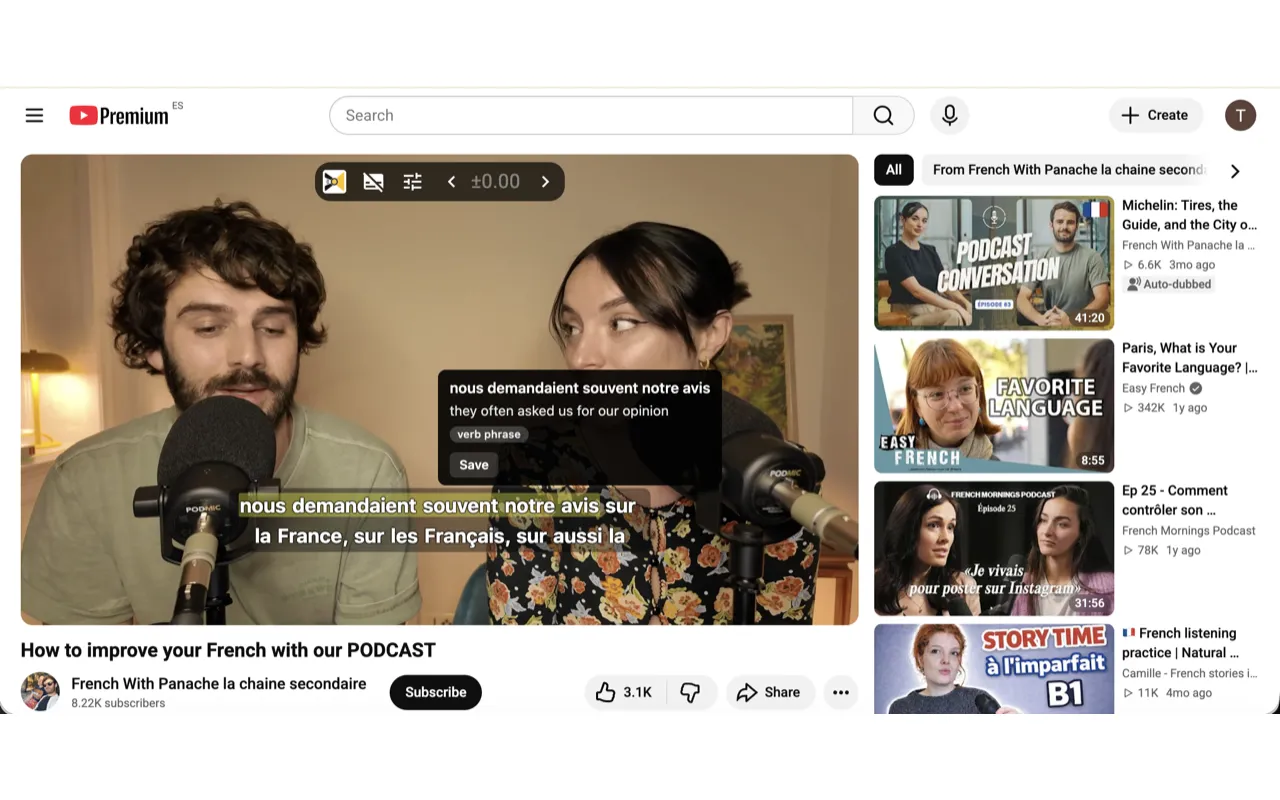Click French Mornings Podcast channel name

coord(1189,531)
